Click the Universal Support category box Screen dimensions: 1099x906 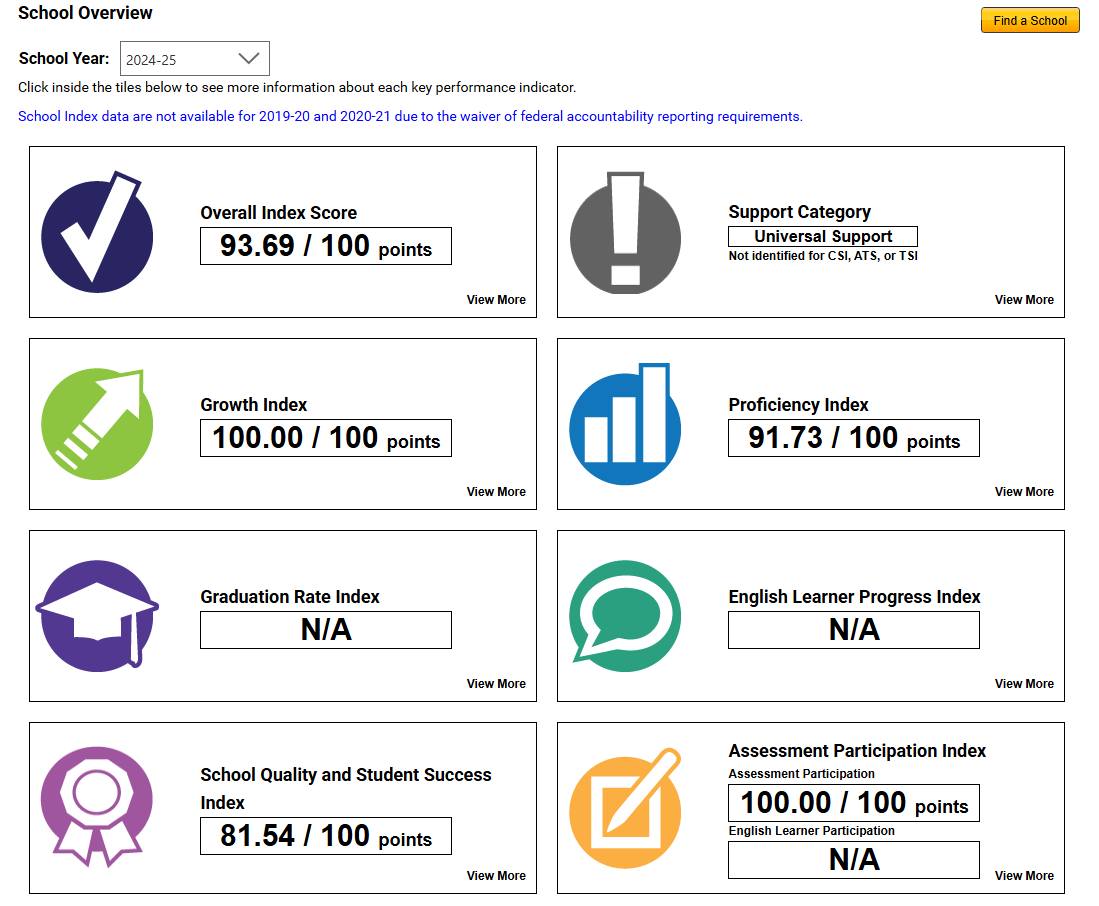point(823,236)
